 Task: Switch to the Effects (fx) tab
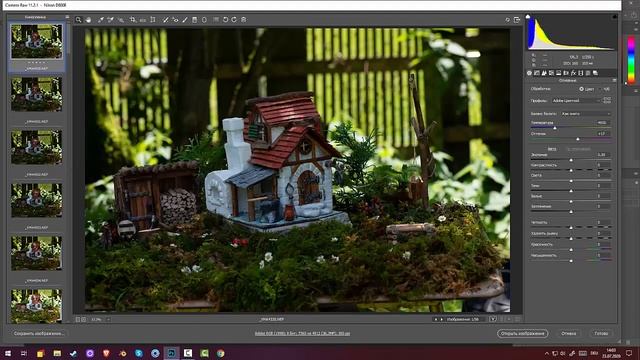573,73
